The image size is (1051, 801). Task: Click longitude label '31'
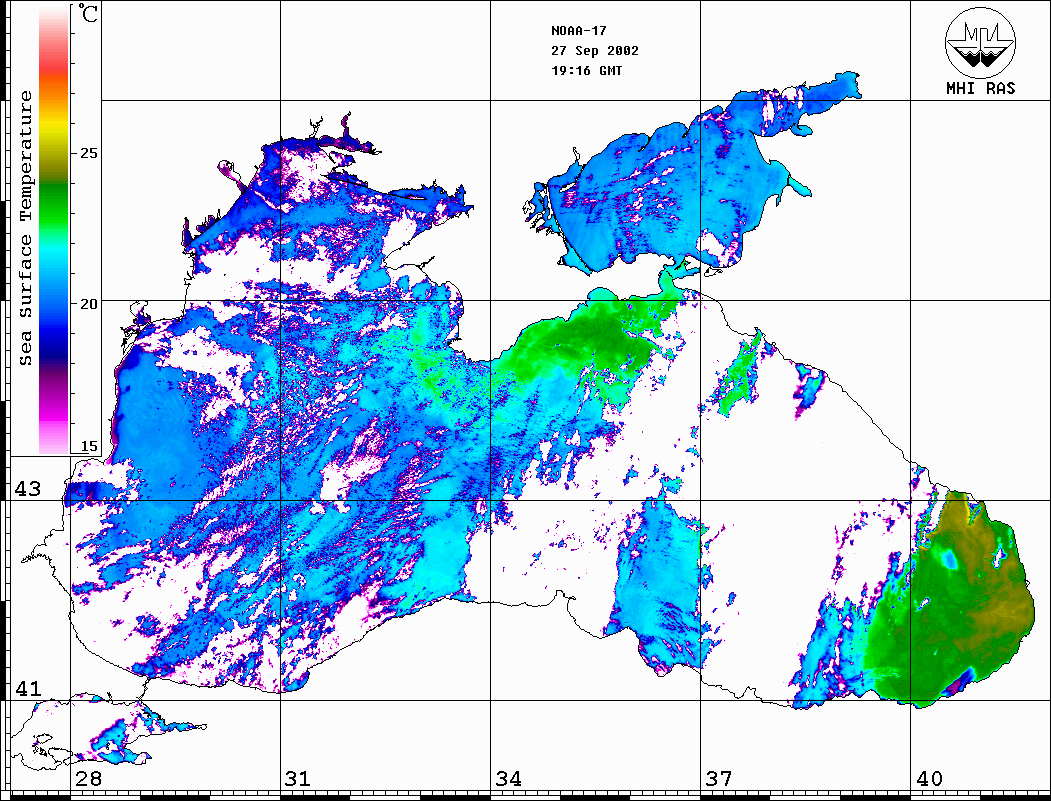click(298, 779)
